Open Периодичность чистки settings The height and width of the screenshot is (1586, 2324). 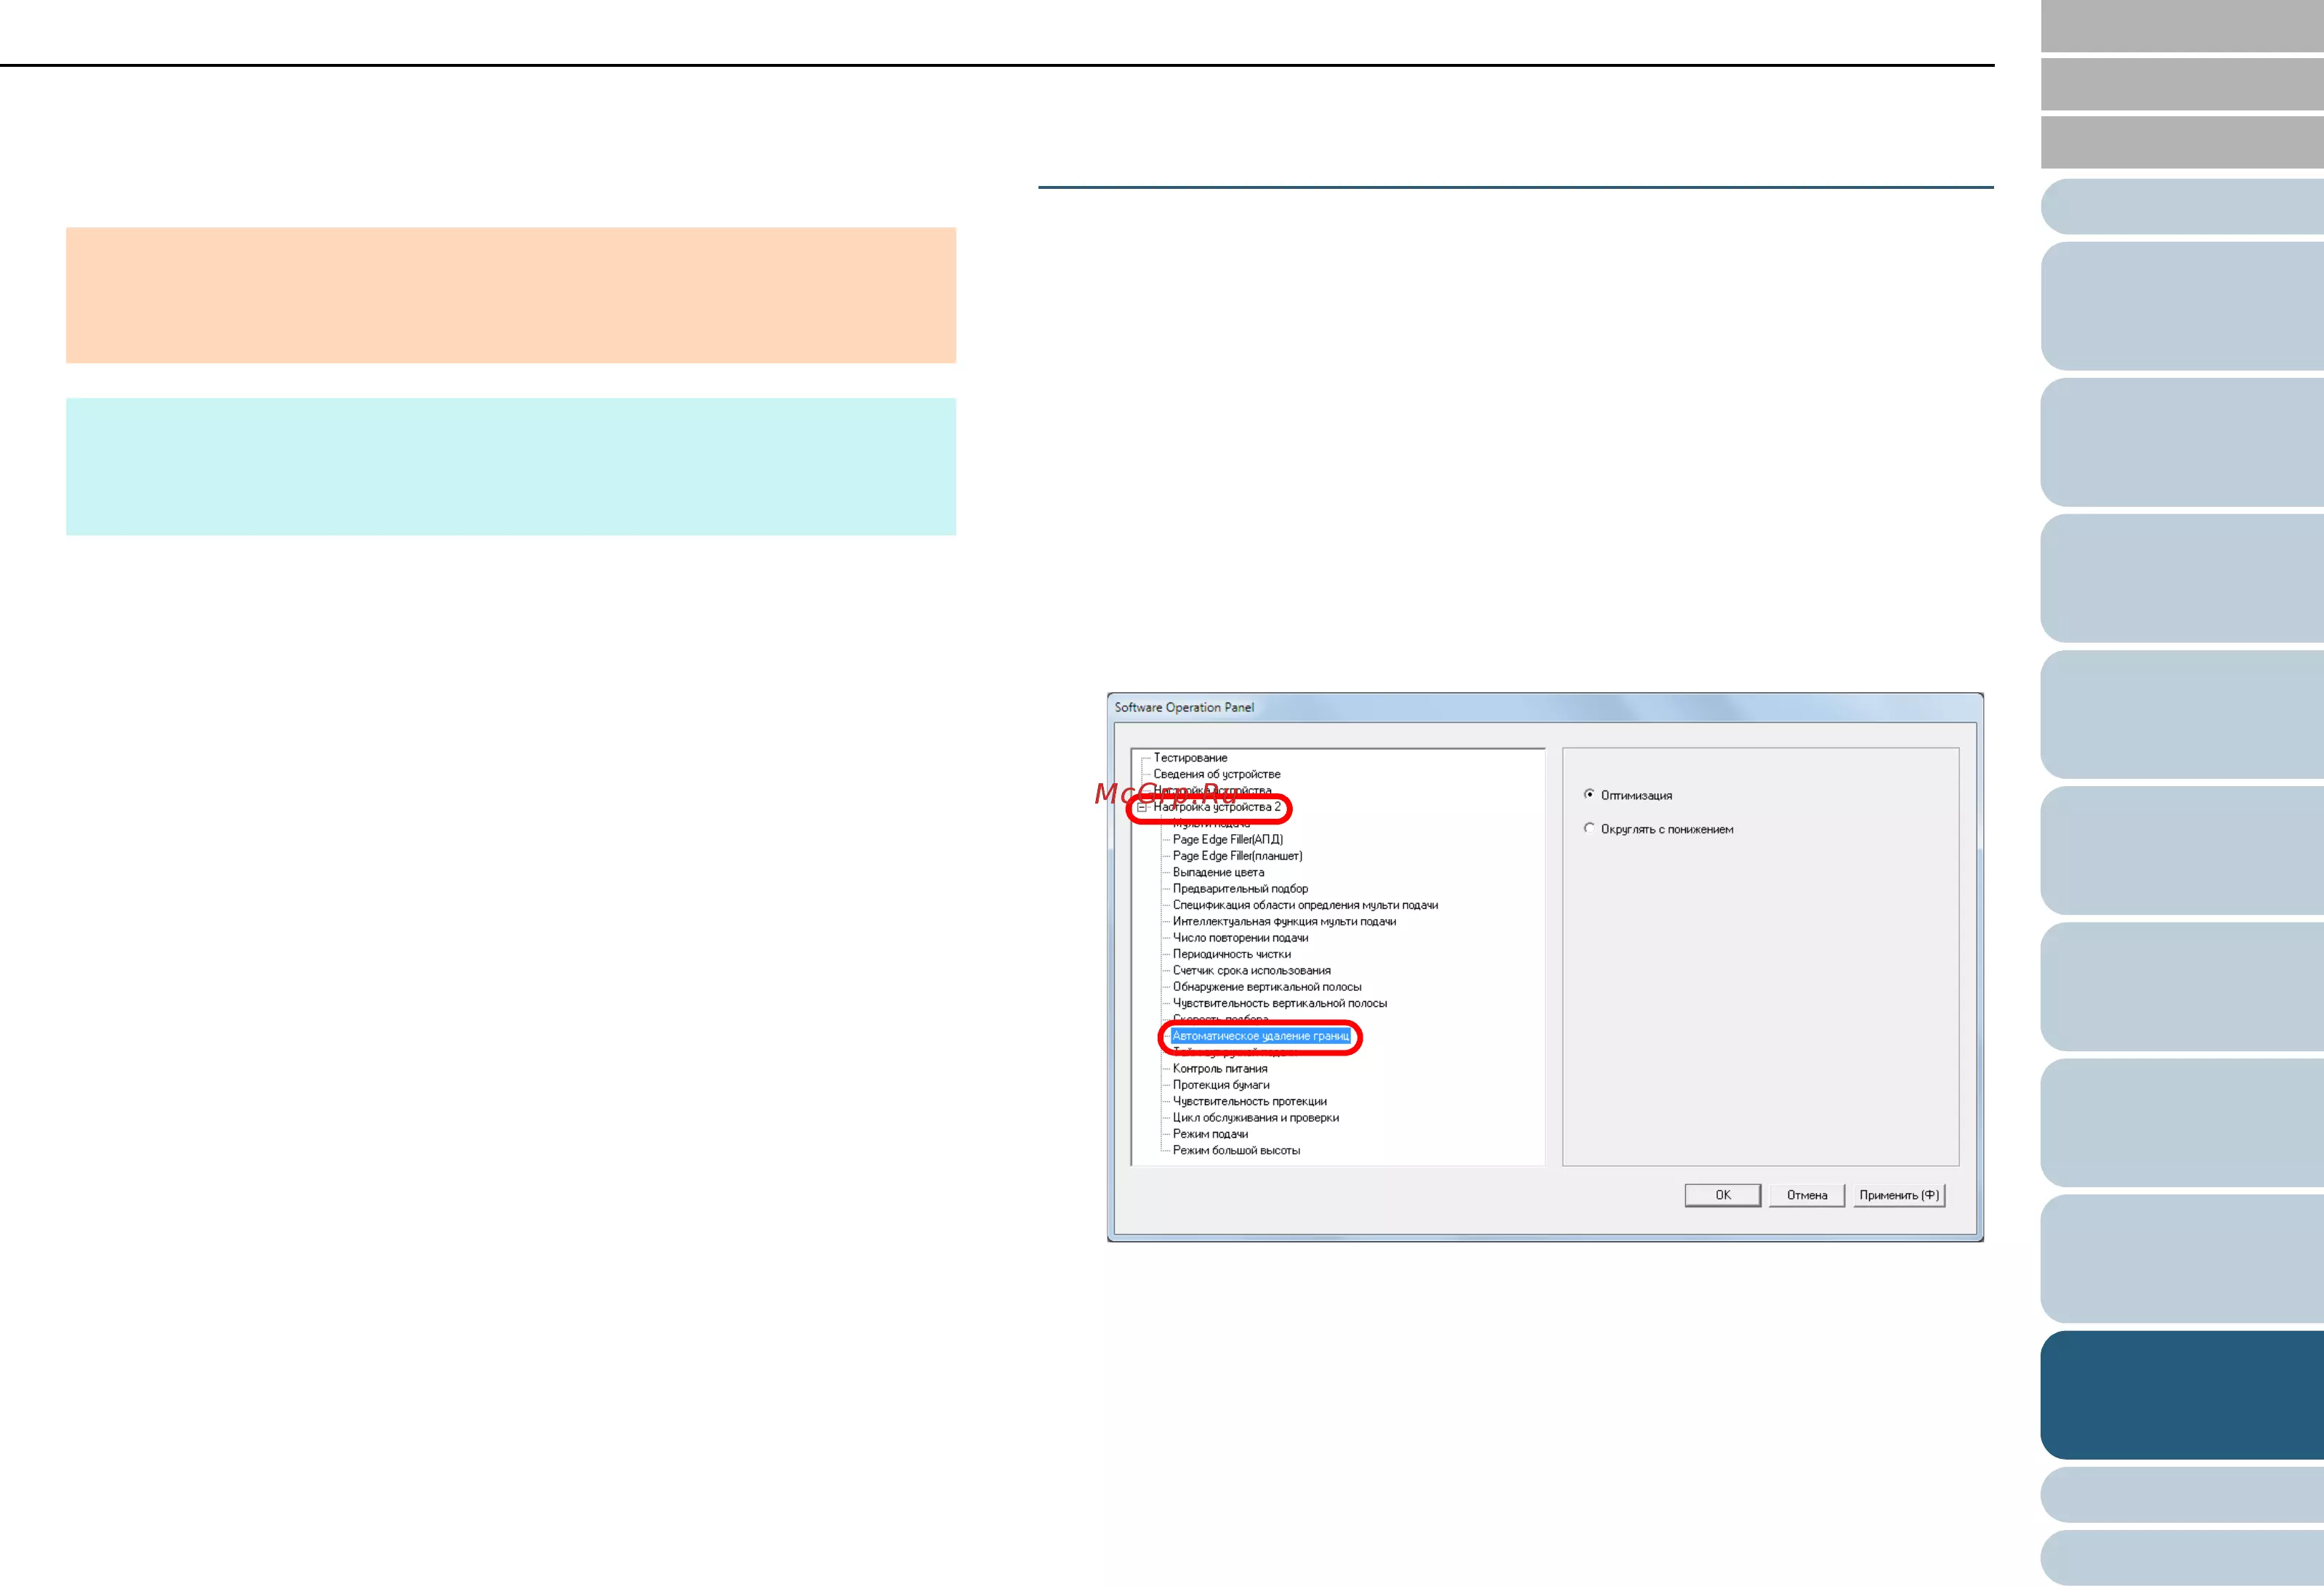[x=1231, y=954]
